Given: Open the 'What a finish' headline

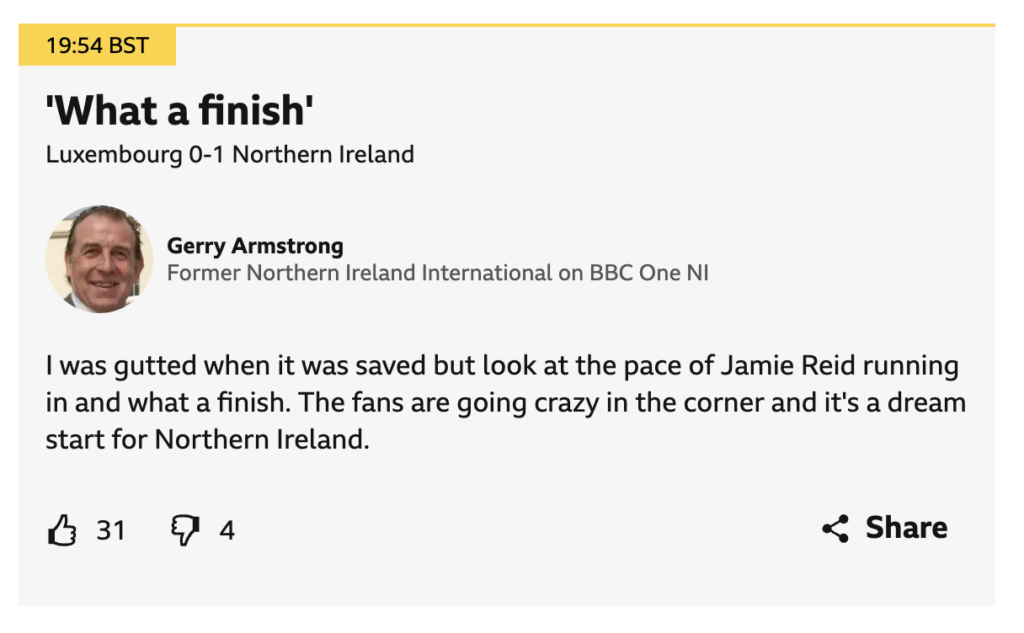Looking at the screenshot, I should pyautogui.click(x=180, y=110).
